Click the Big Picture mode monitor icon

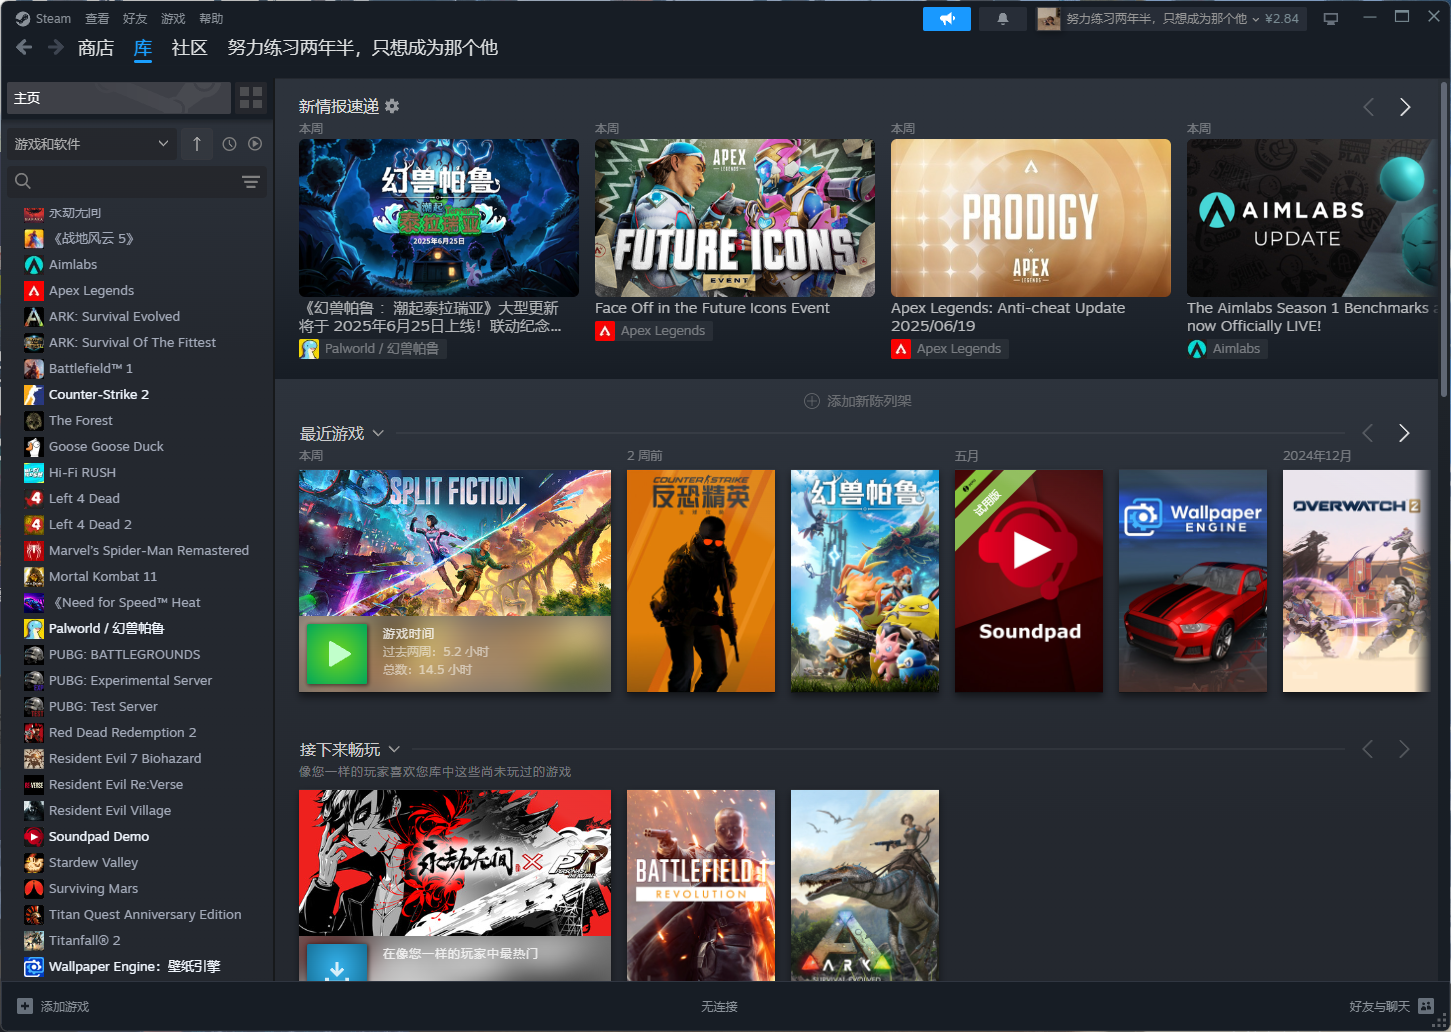click(1331, 19)
